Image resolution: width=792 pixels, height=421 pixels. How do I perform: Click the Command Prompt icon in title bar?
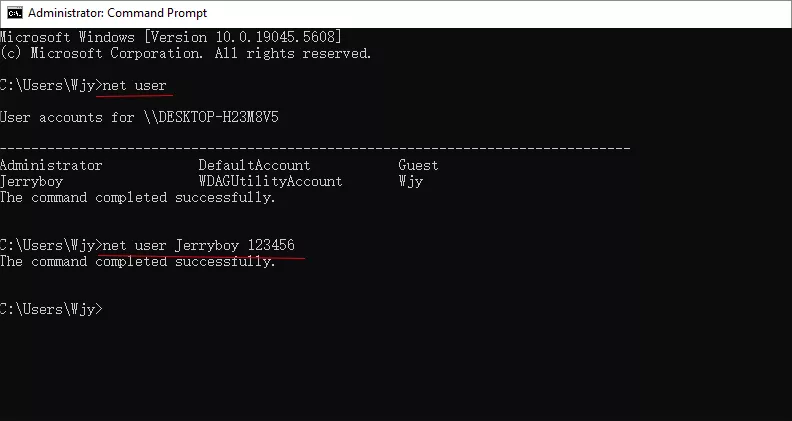[14, 13]
